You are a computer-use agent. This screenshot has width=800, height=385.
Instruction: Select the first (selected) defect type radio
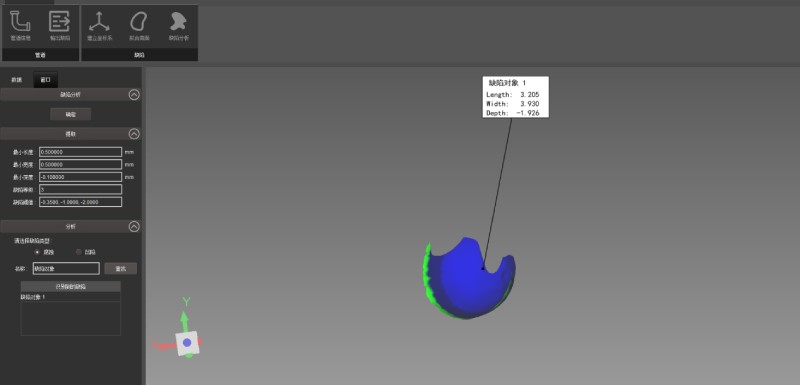pyautogui.click(x=37, y=252)
